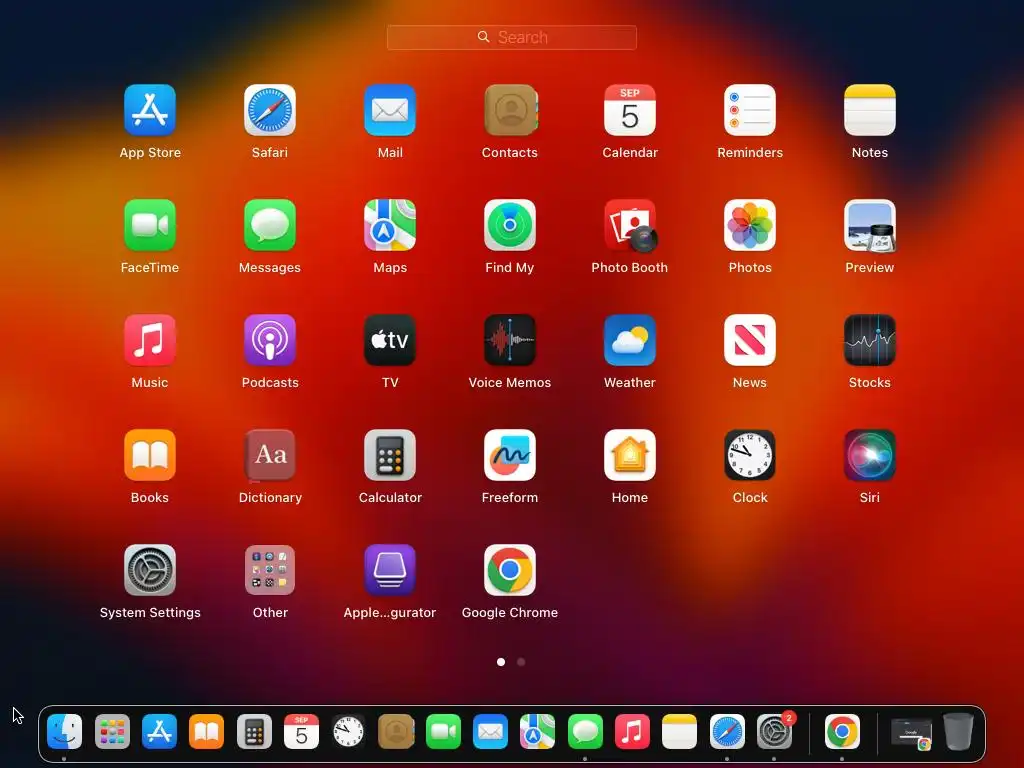Open the Find My app
Screen dimensions: 1024x768
(x=510, y=225)
